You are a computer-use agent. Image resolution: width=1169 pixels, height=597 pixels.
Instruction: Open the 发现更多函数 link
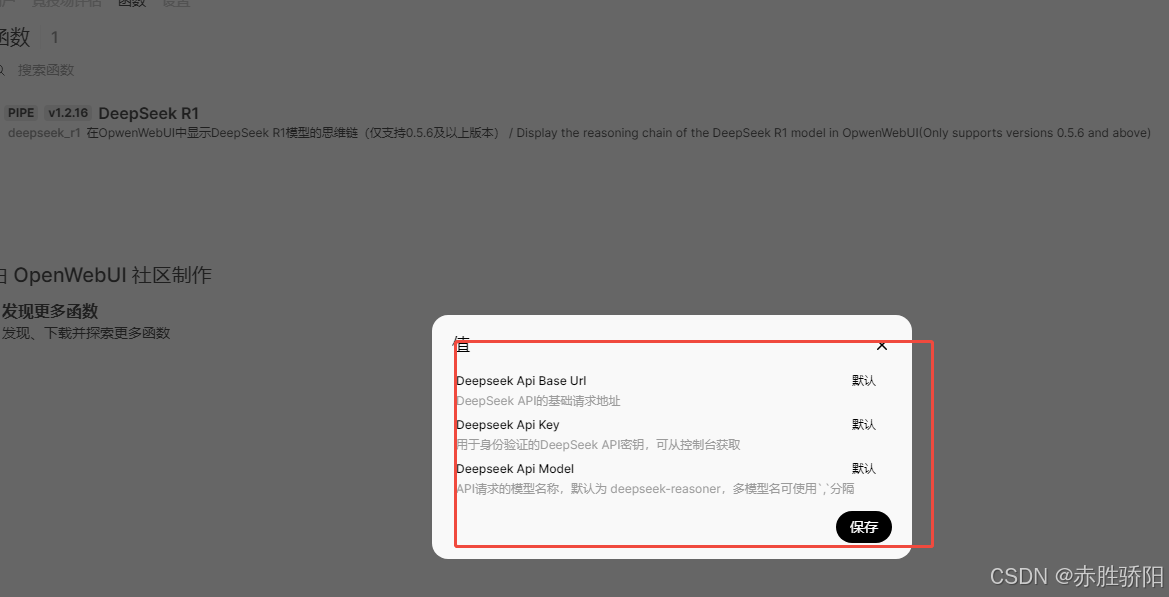click(50, 312)
